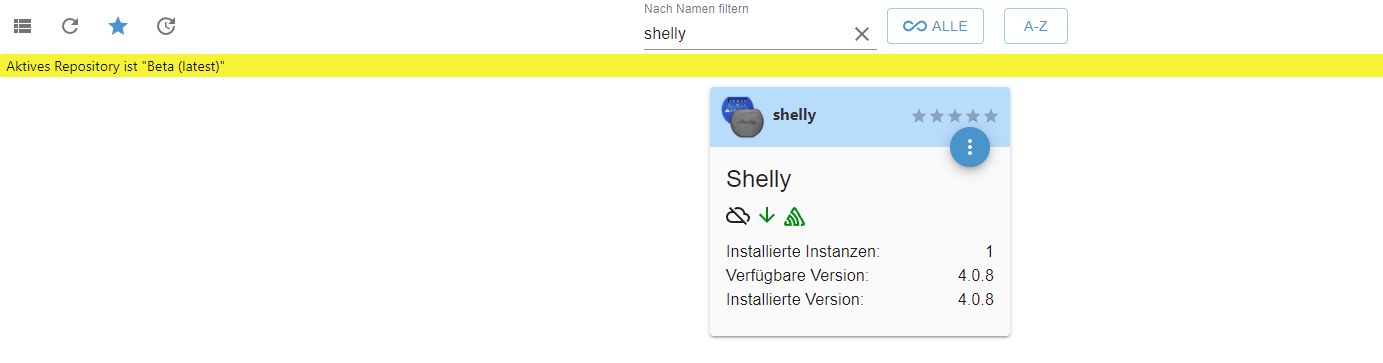
Task: Select the green down-arrow data source icon
Action: click(x=767, y=215)
